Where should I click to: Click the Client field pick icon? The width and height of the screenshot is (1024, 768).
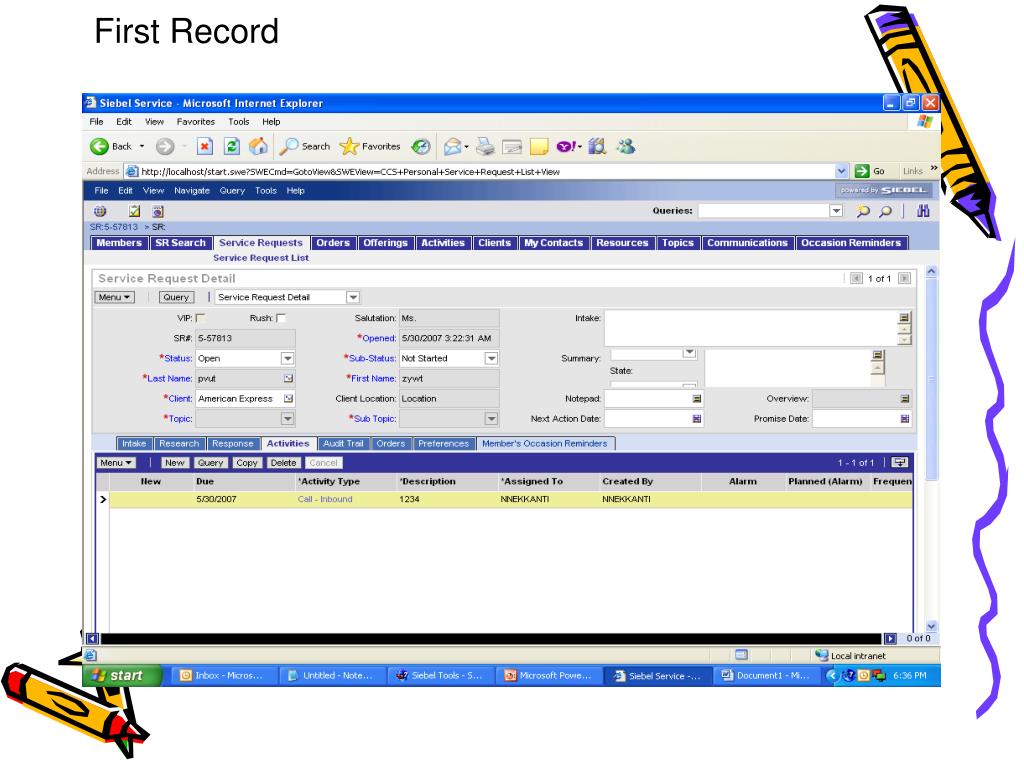(288, 398)
